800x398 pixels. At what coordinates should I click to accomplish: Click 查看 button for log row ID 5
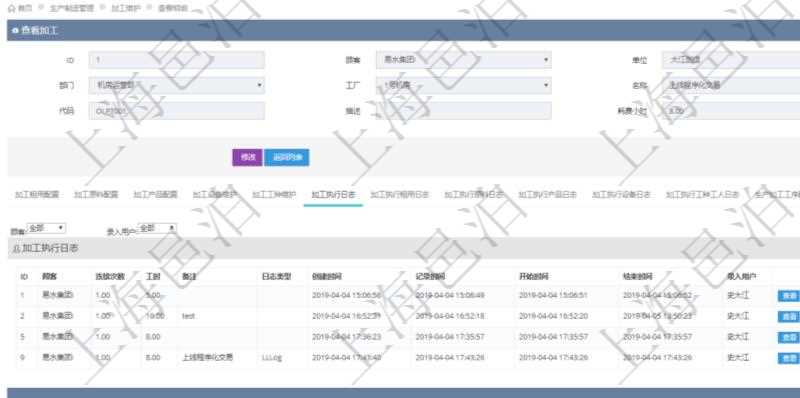[789, 337]
